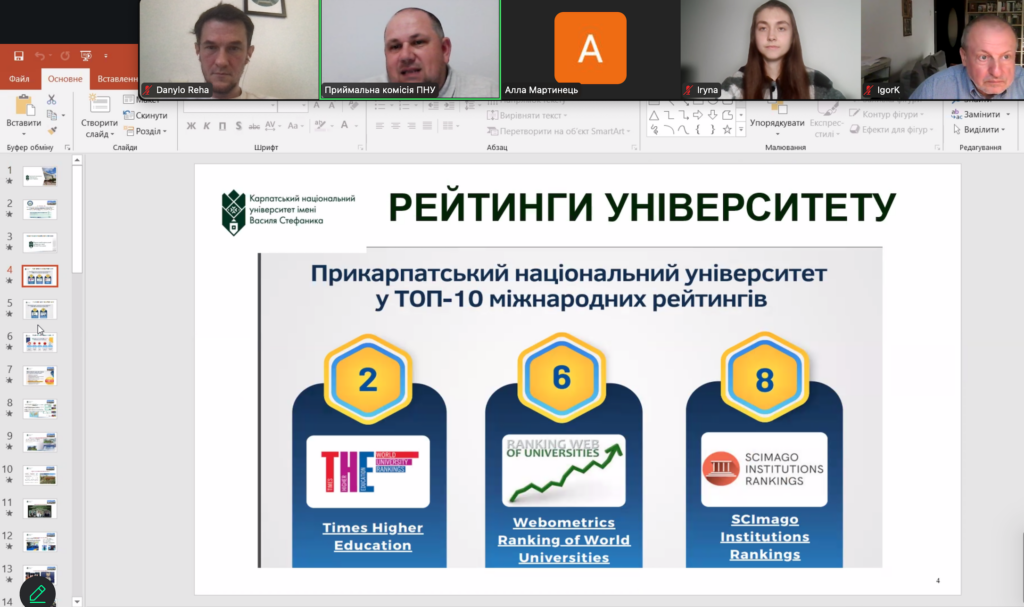Pick the font color A button

(x=345, y=125)
